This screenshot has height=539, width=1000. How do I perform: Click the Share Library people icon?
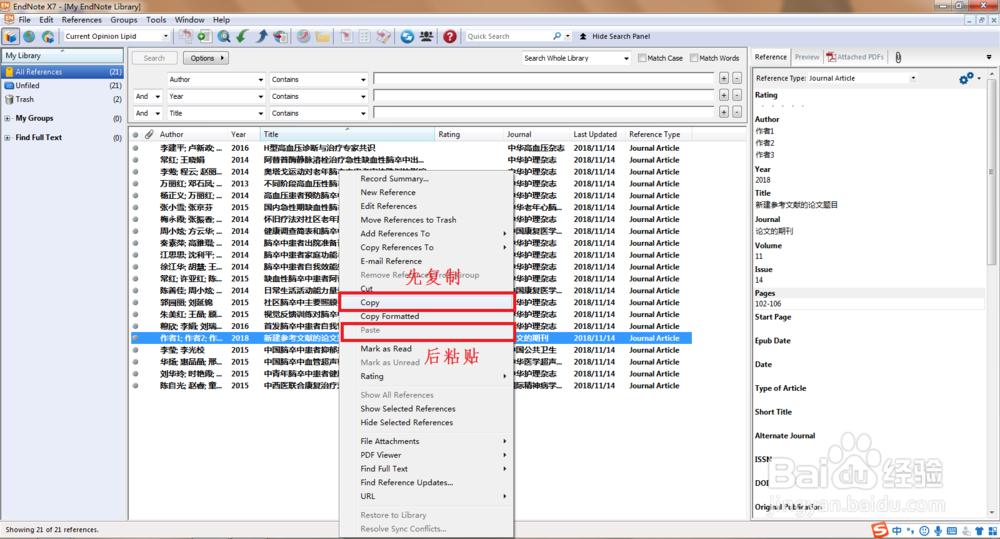[426, 36]
